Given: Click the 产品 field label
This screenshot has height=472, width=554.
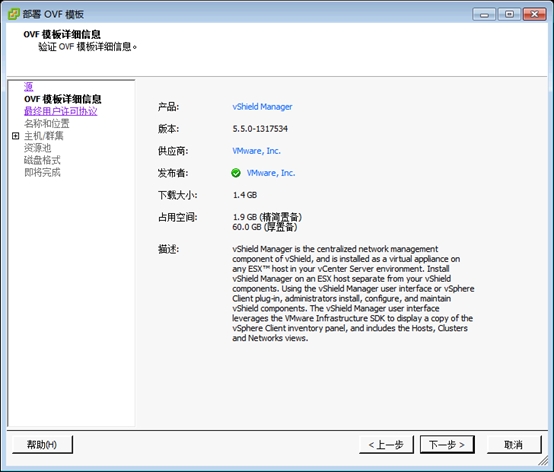Looking at the screenshot, I should tap(169, 107).
